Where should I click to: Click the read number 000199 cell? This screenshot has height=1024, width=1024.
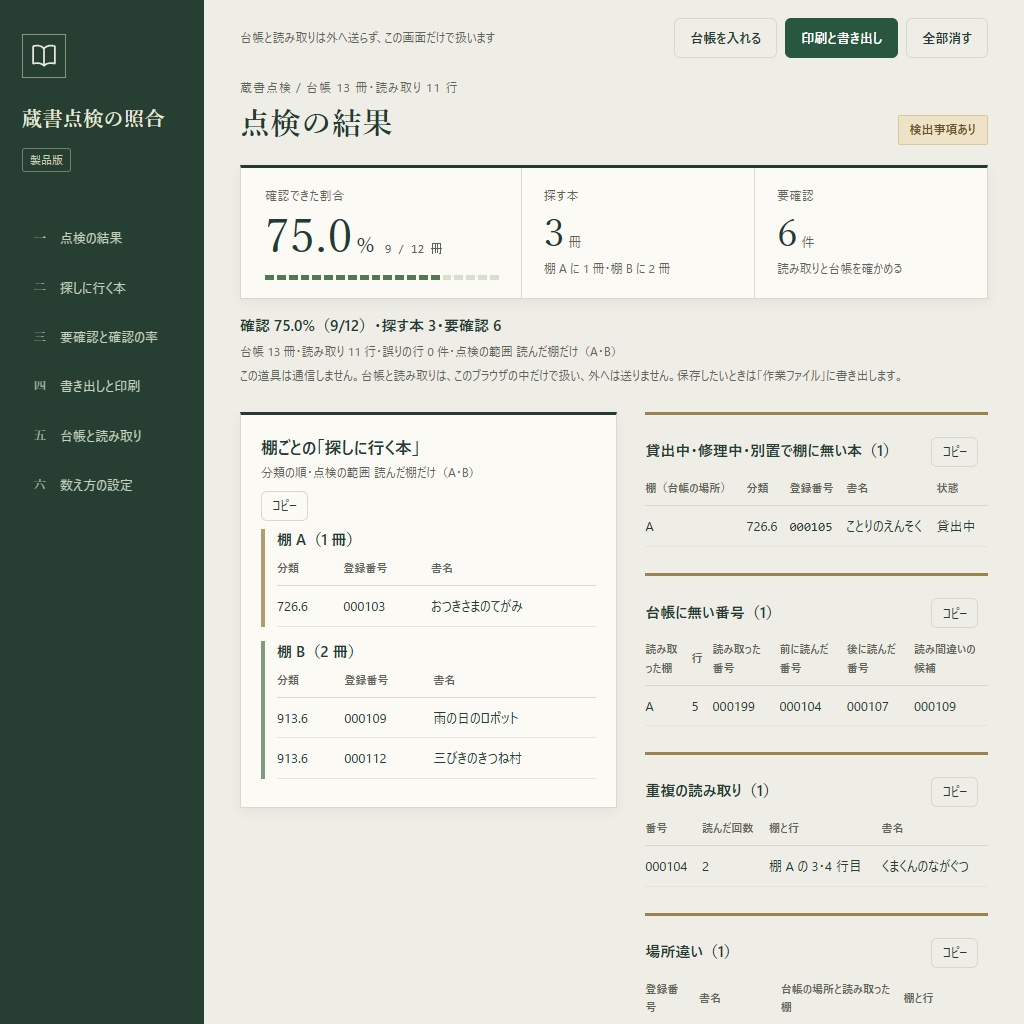(x=733, y=707)
